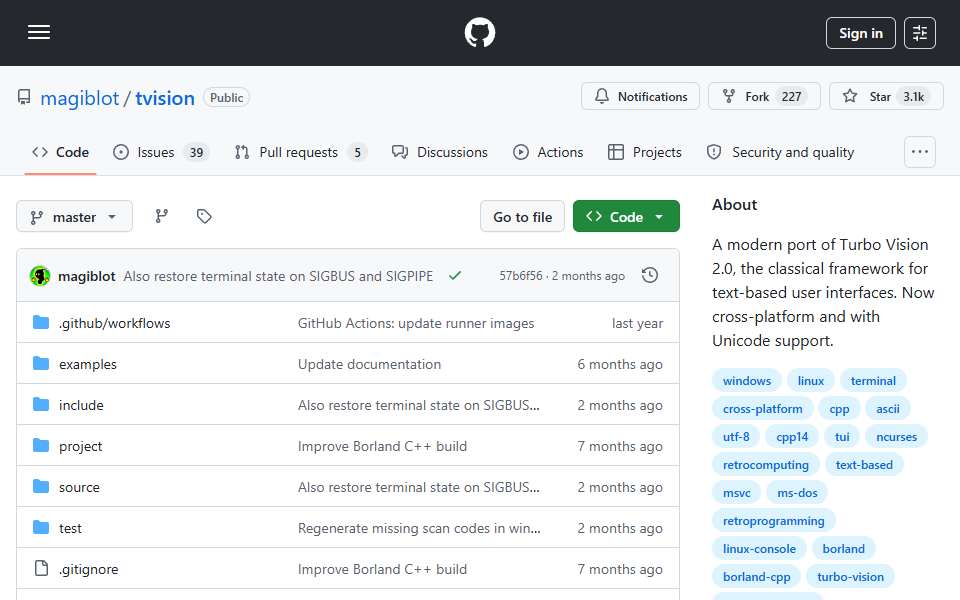Select the retrocomputing topic tag

(x=765, y=465)
